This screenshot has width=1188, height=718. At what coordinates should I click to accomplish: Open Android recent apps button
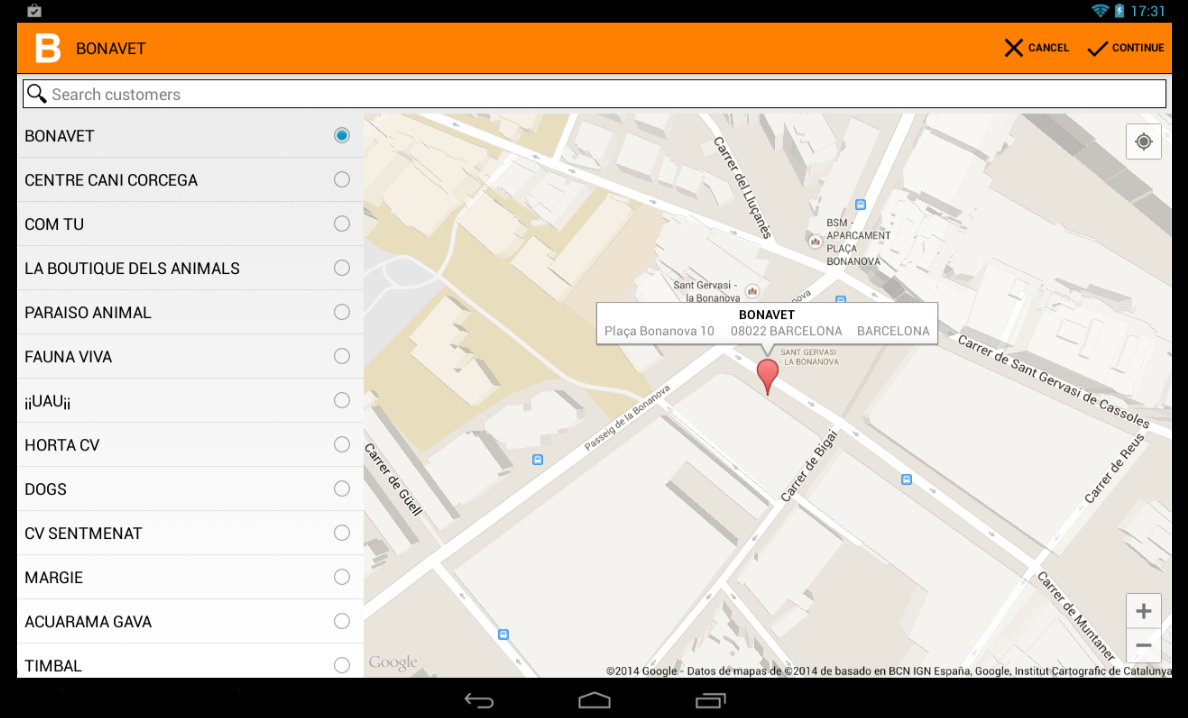(710, 701)
